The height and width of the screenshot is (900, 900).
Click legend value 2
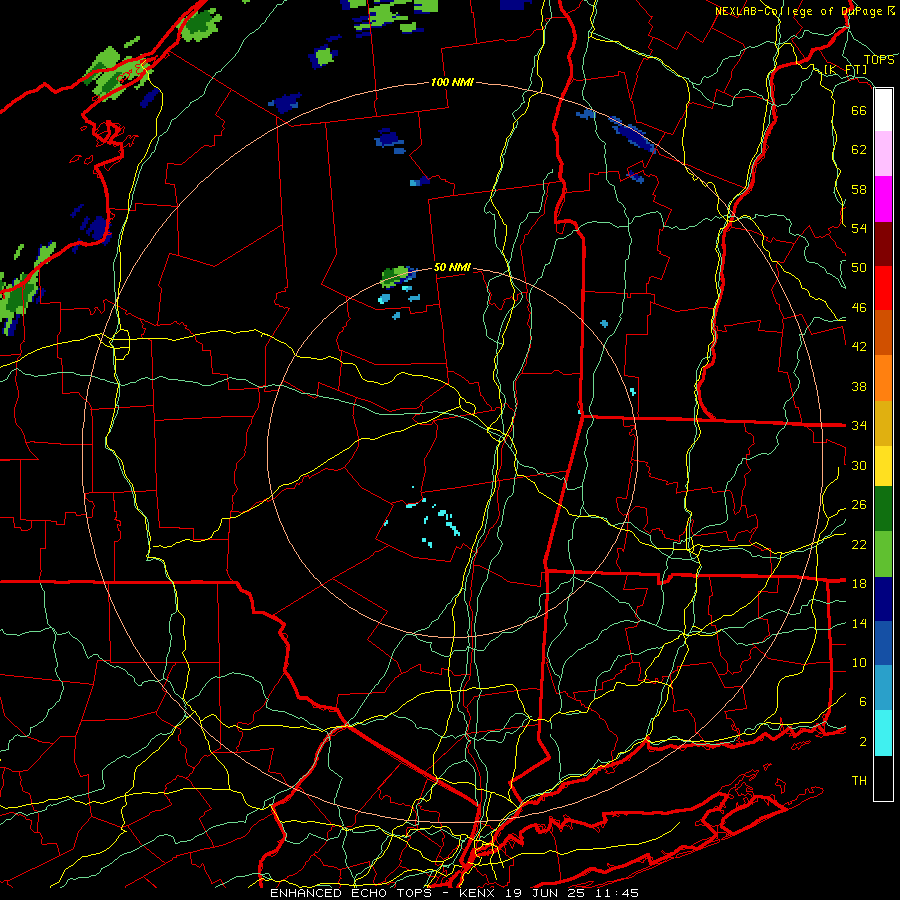(863, 742)
